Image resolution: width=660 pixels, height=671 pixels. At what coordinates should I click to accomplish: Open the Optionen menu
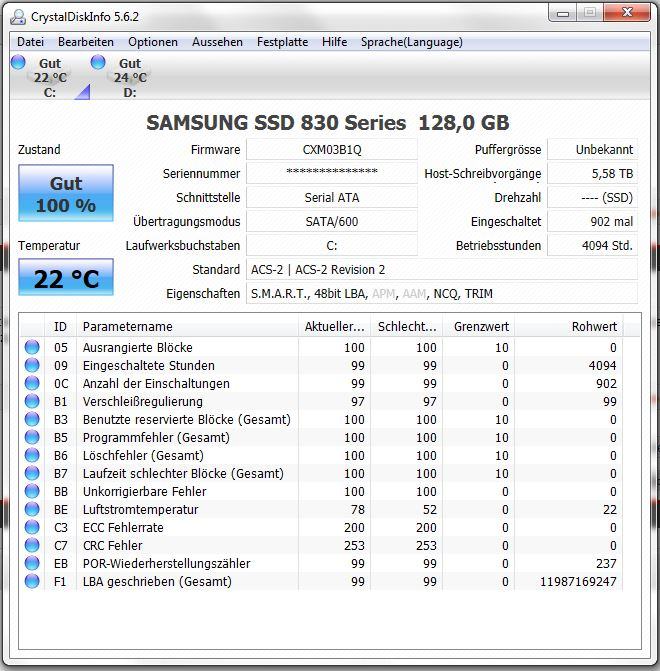click(x=153, y=42)
